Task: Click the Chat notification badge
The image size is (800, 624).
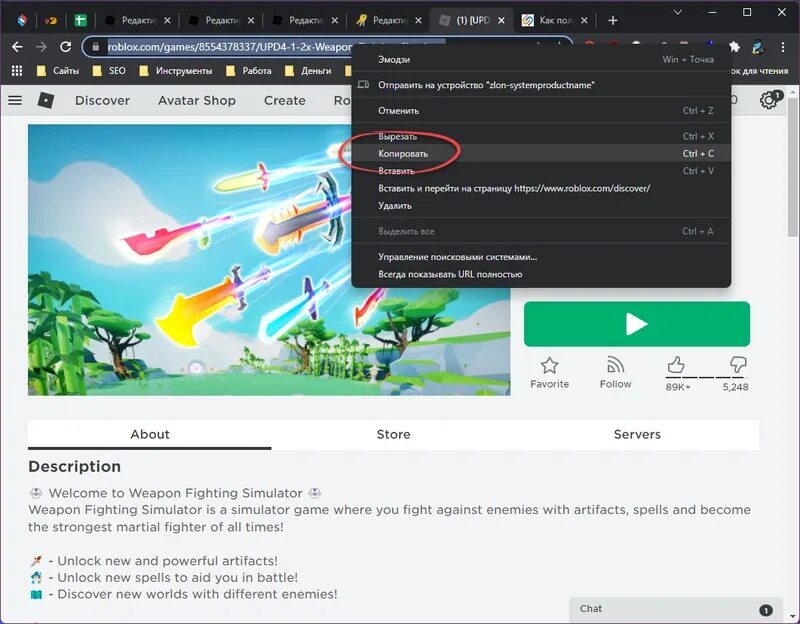Action: (x=766, y=610)
